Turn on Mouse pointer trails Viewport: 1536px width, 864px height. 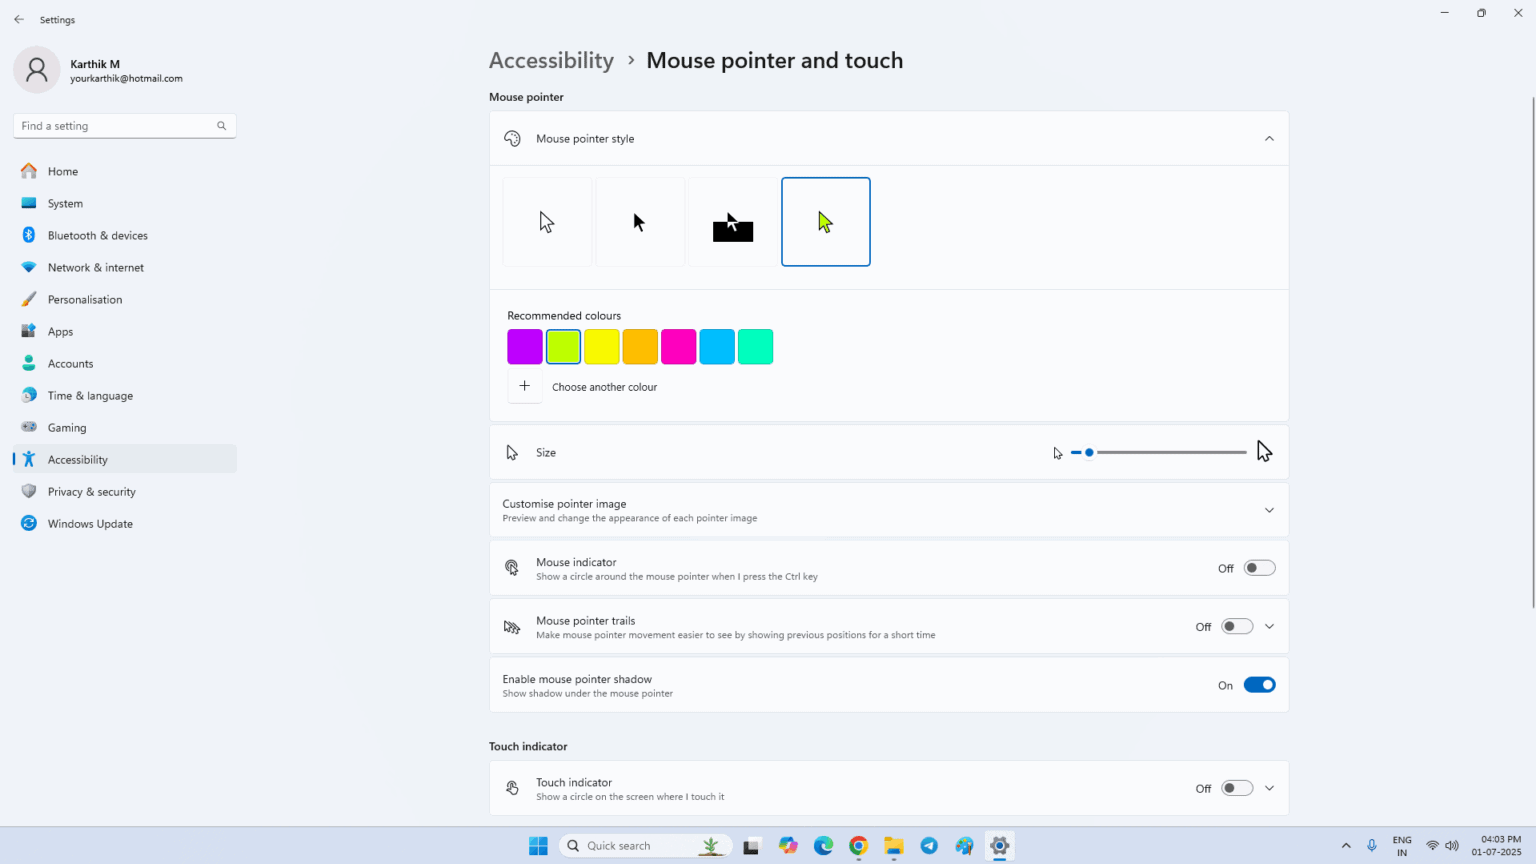[x=1236, y=626]
